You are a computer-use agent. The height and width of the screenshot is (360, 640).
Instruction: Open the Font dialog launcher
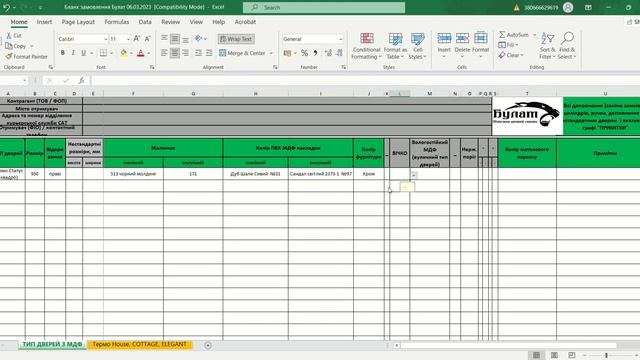coord(152,67)
